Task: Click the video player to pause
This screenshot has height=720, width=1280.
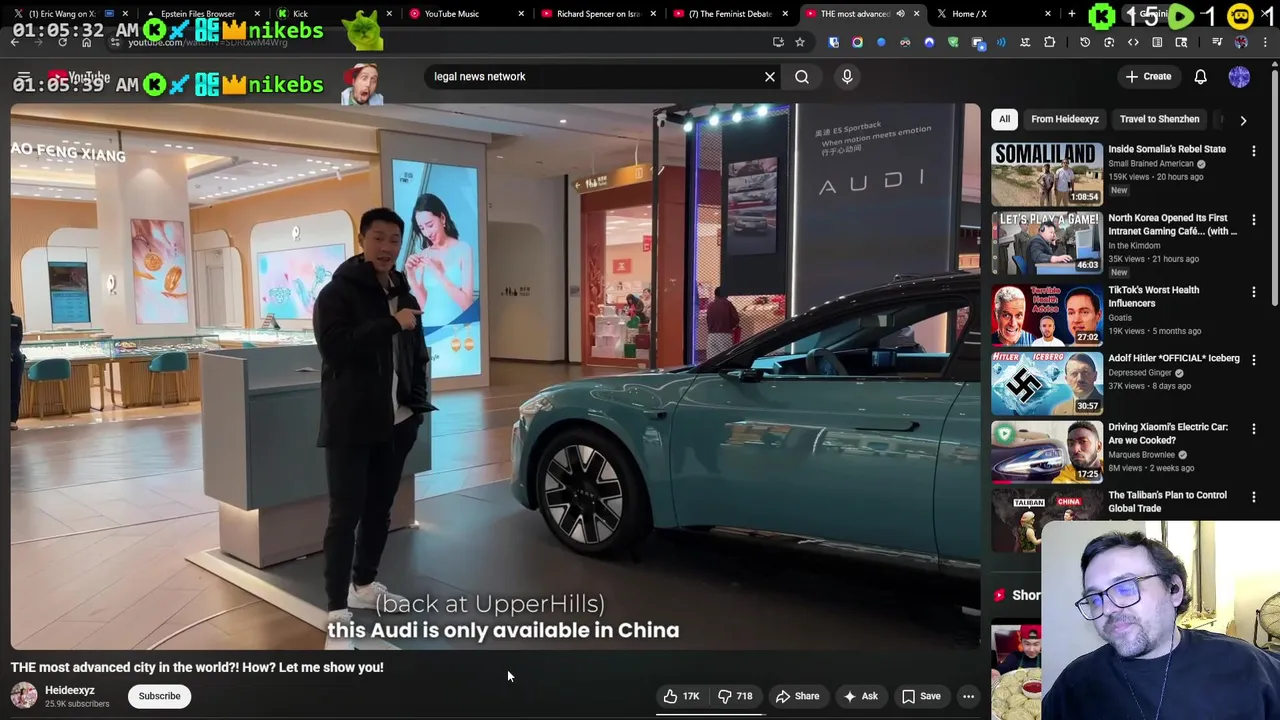Action: [495, 377]
